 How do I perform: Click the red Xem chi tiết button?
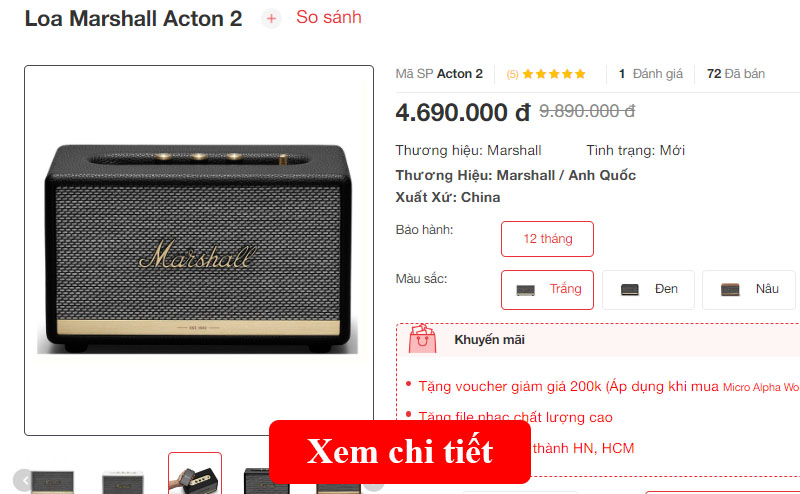coord(400,452)
